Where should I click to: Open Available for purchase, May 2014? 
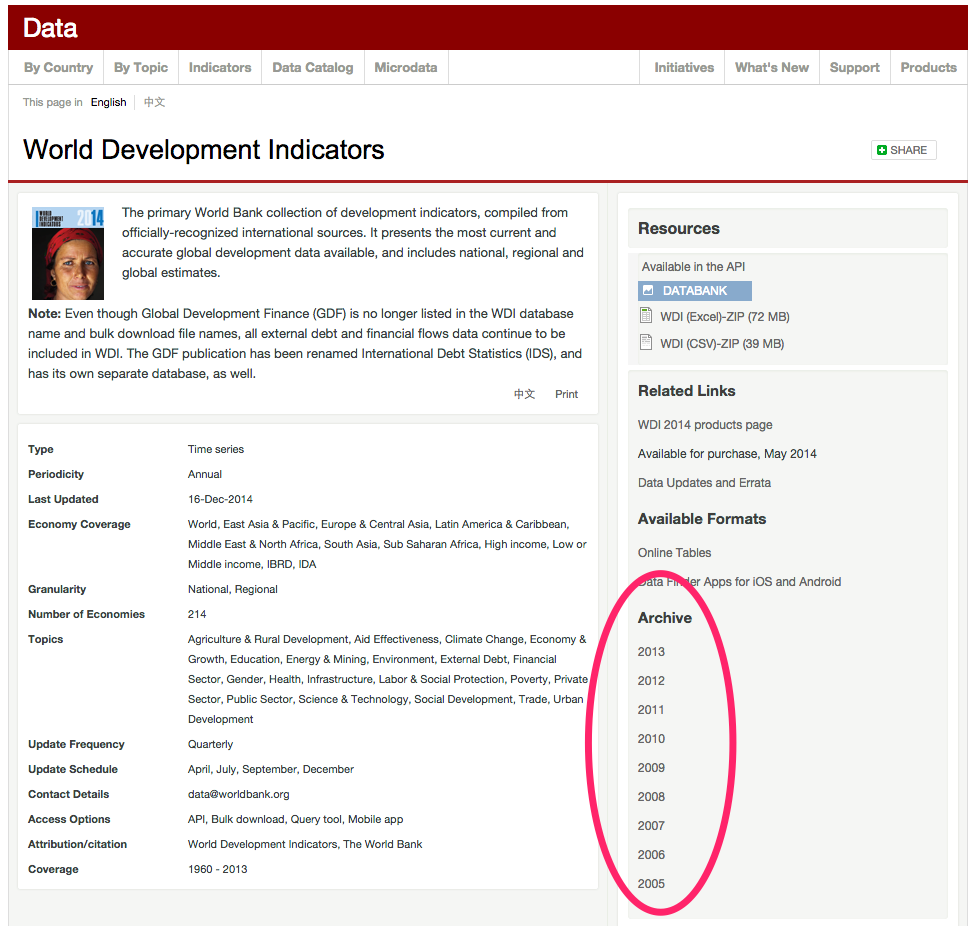pos(727,454)
